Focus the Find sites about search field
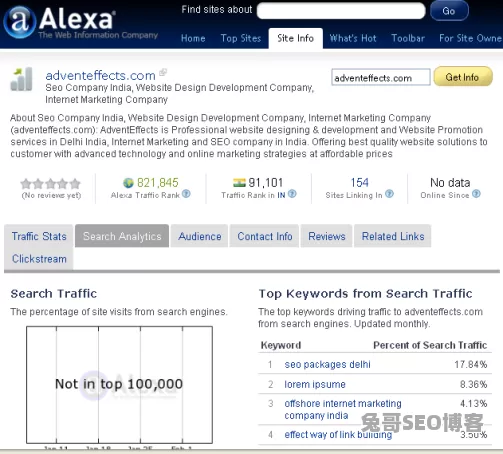This screenshot has width=503, height=454. (x=341, y=11)
